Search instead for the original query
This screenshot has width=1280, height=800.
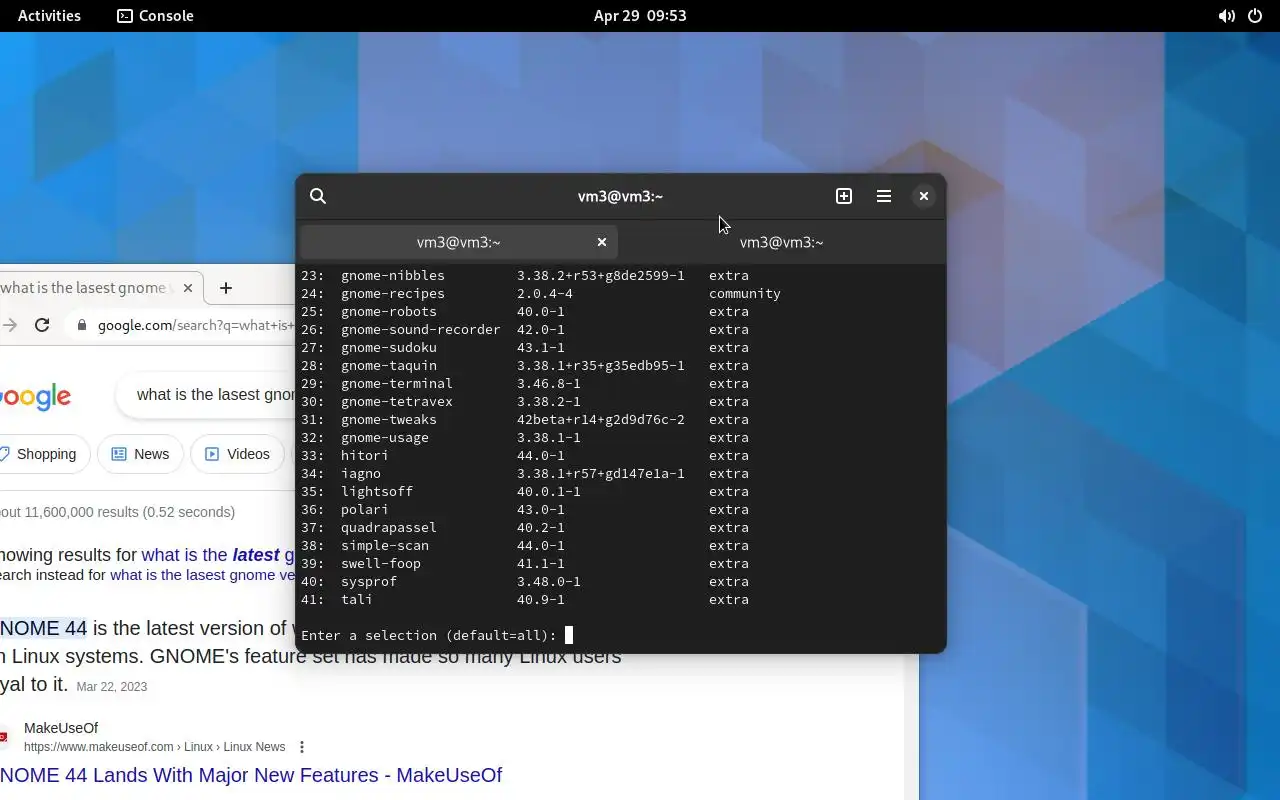202,575
